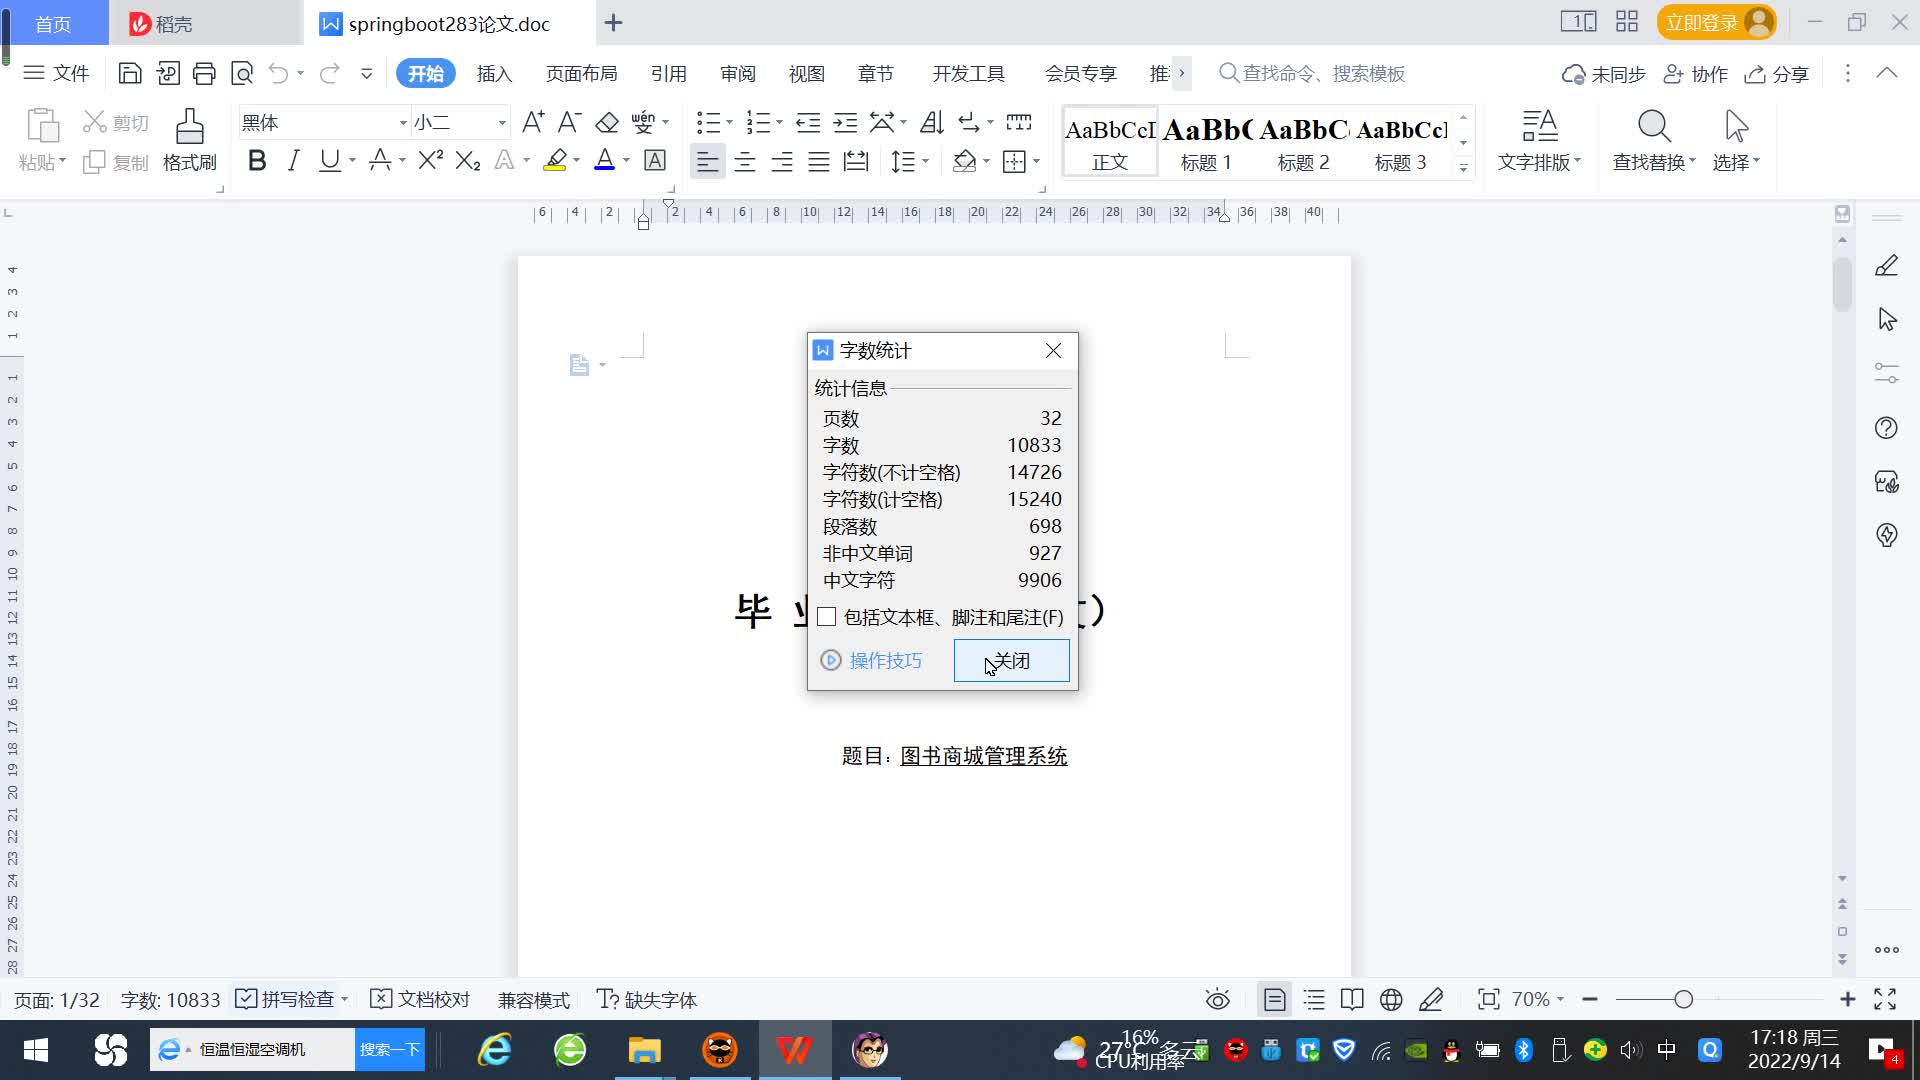Click the Save icon in quick access toolbar

click(130, 73)
